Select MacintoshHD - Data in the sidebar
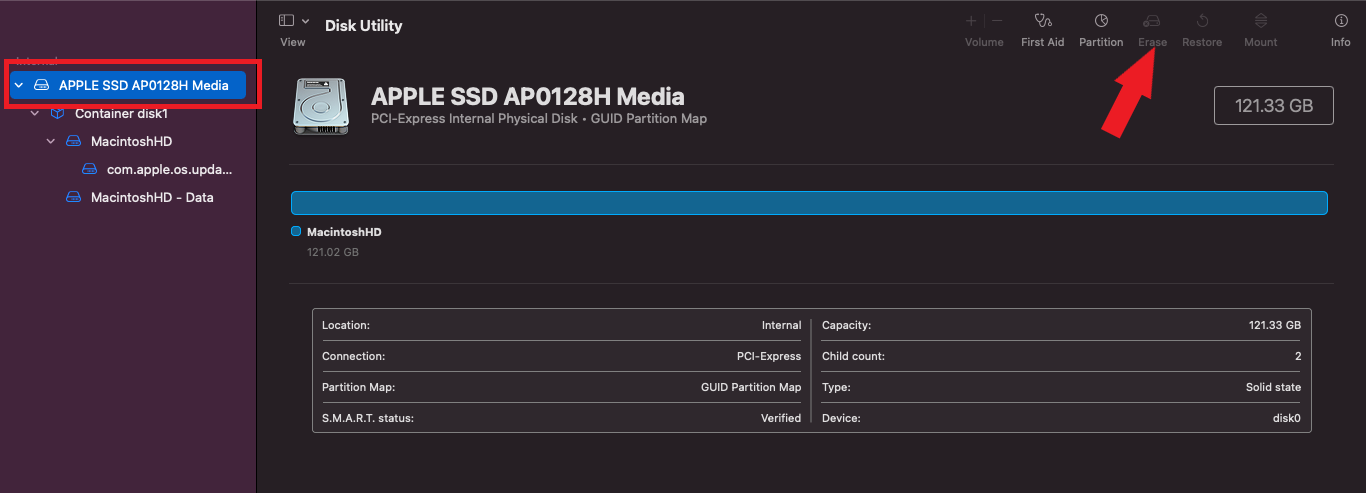The height and width of the screenshot is (493, 1366). point(151,198)
